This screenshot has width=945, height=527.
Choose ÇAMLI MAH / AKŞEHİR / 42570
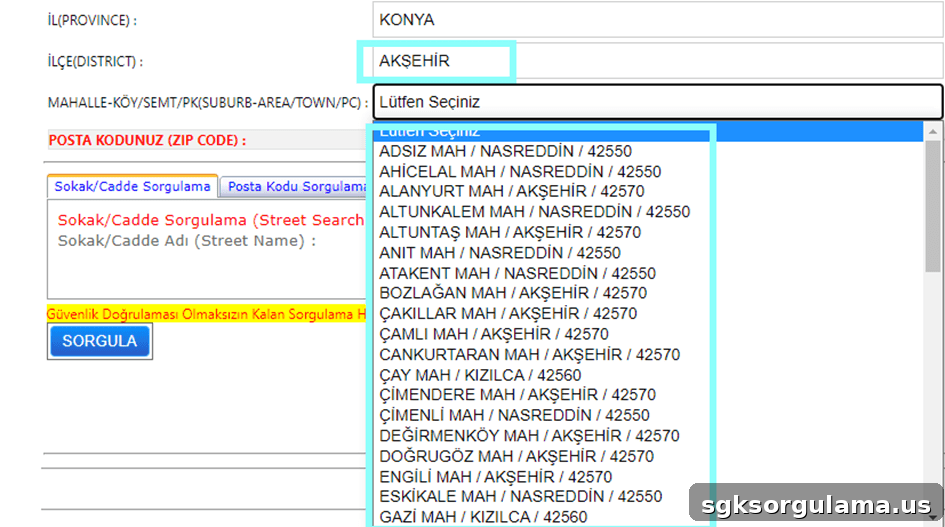coord(648,335)
